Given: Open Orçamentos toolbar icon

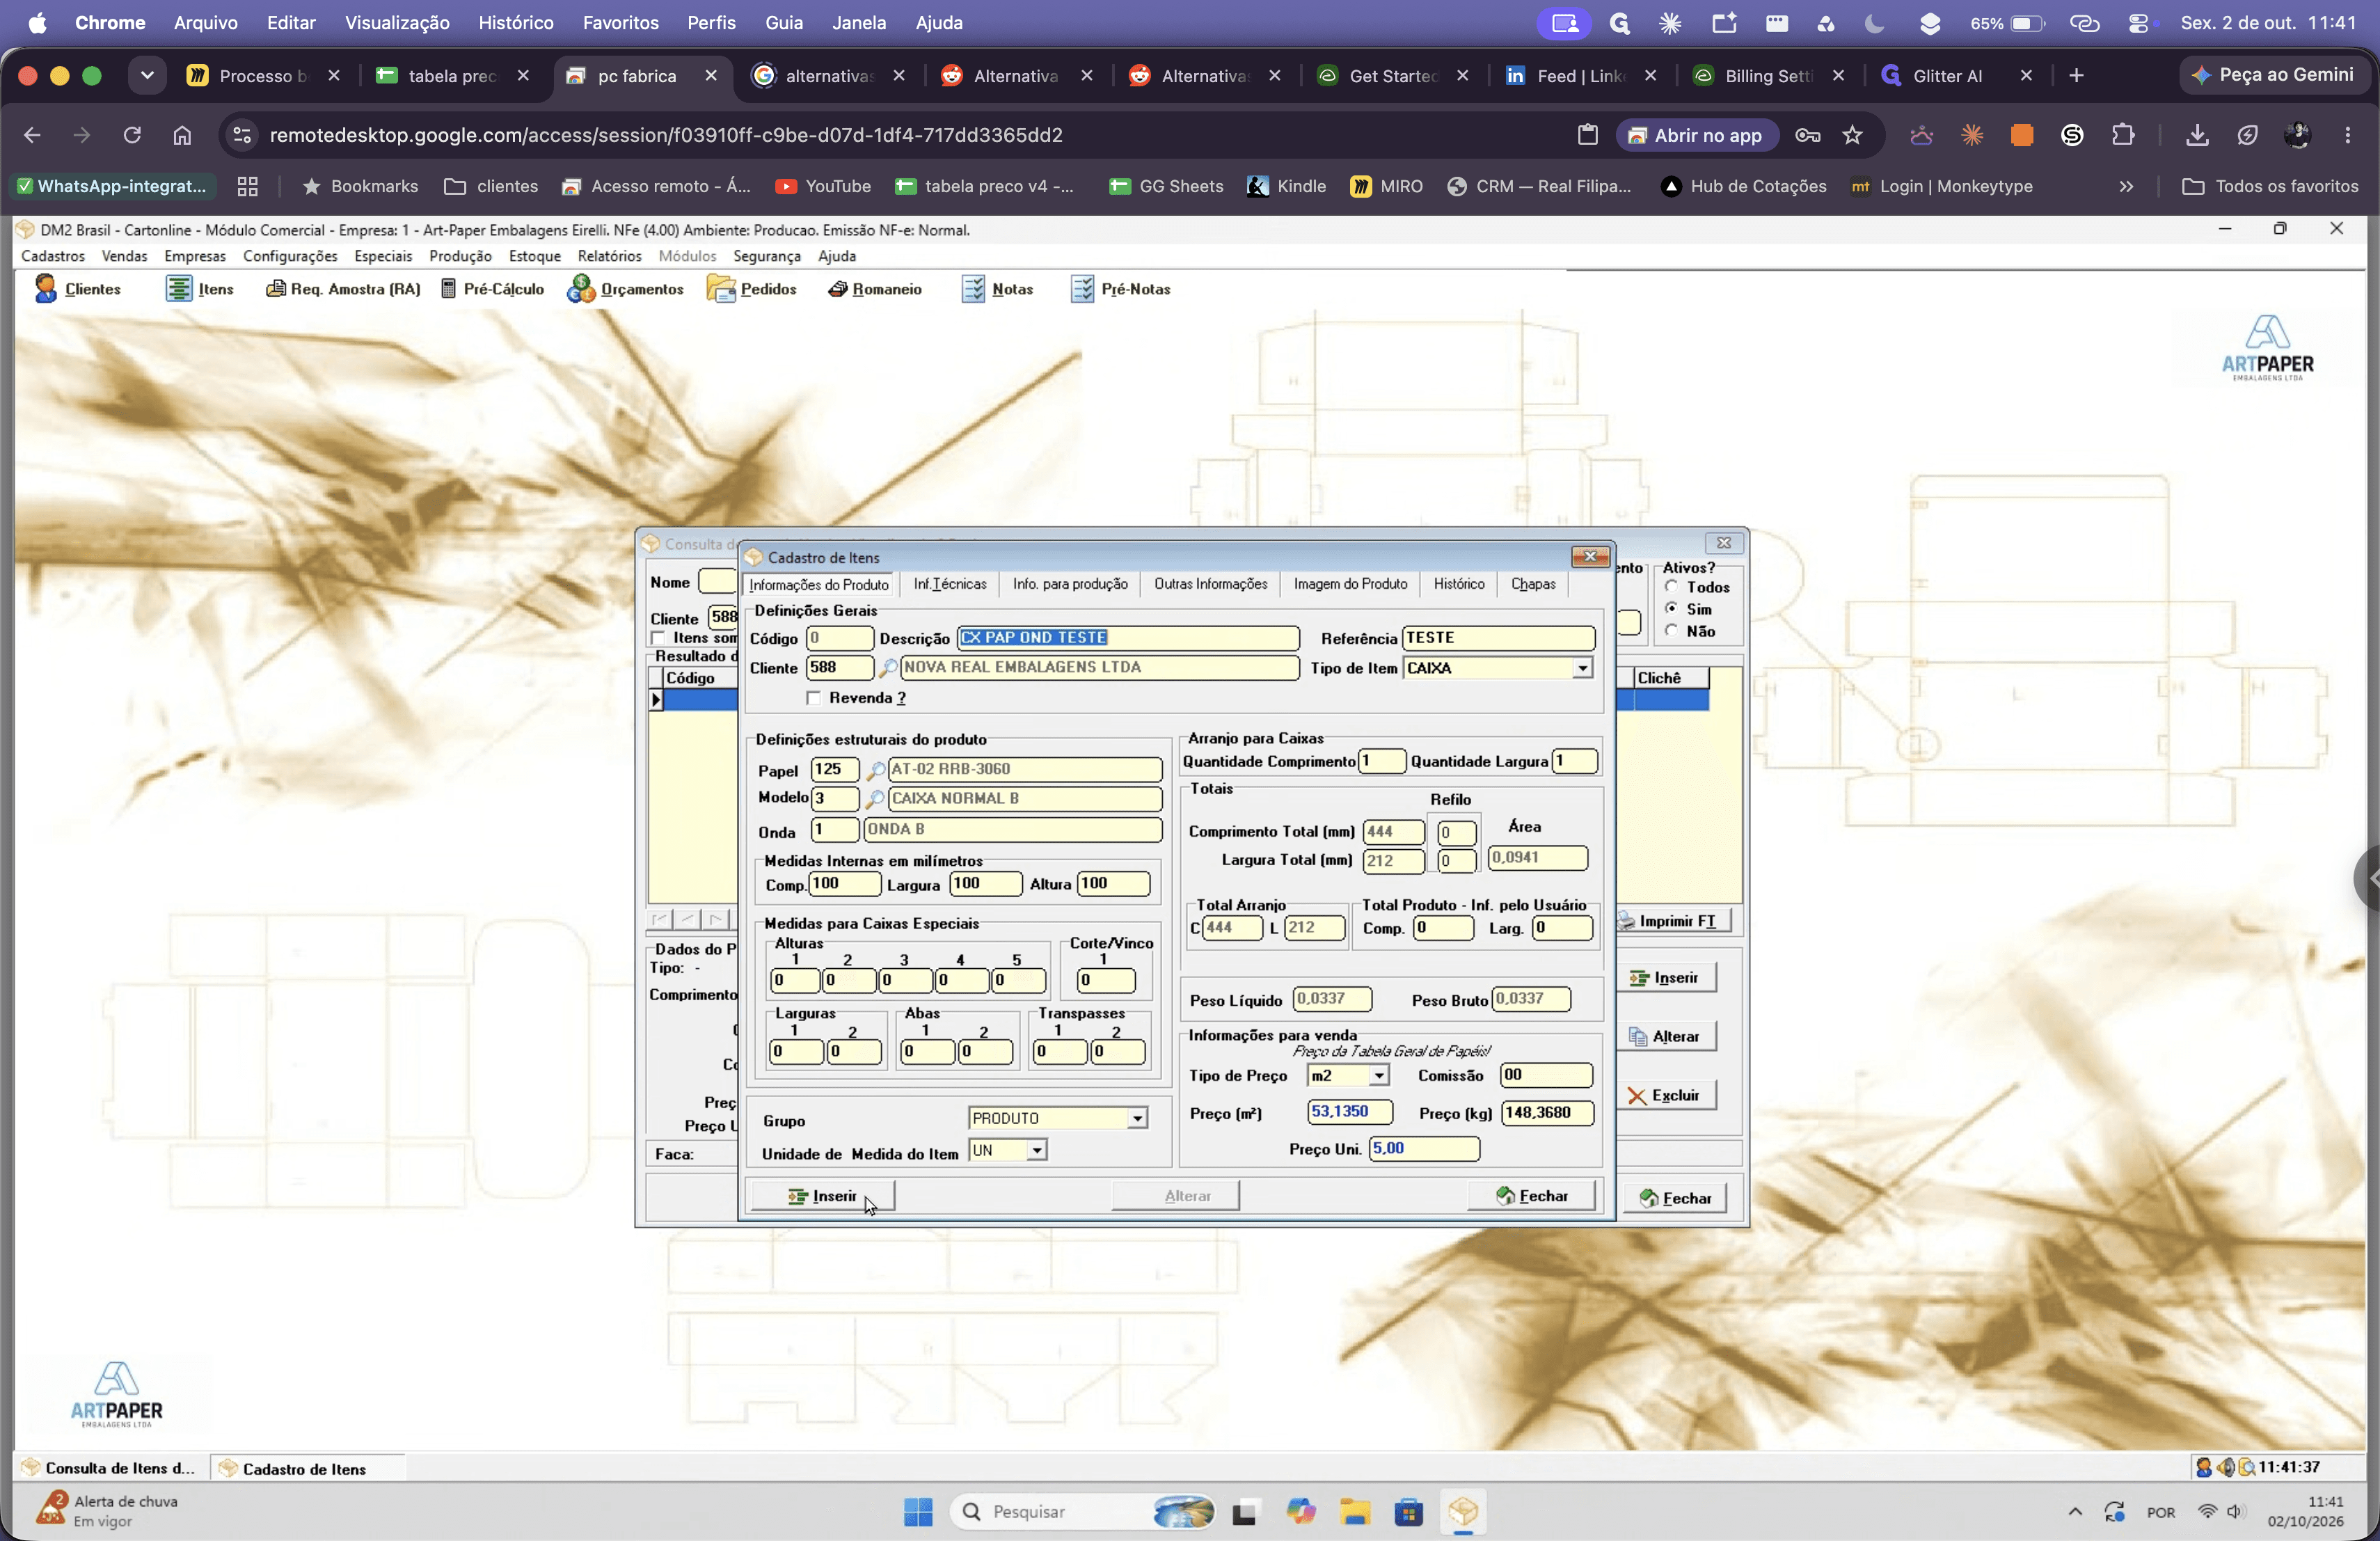Looking at the screenshot, I should click(625, 289).
